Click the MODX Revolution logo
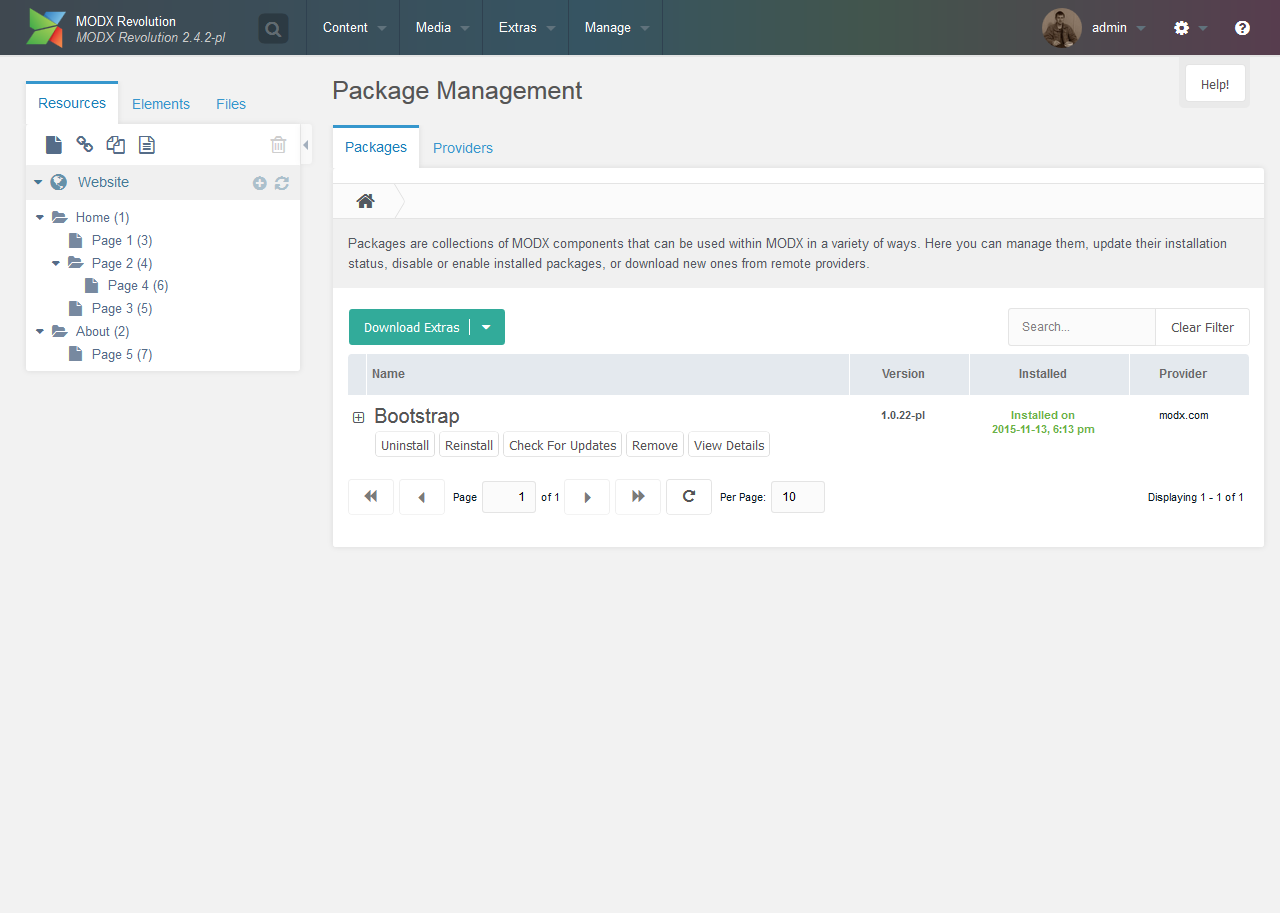The width and height of the screenshot is (1280, 913). (x=46, y=28)
